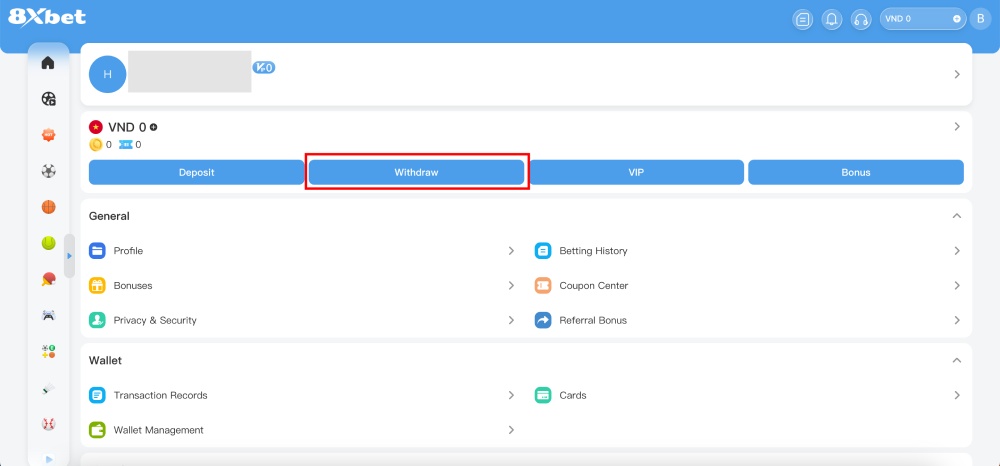Screen dimensions: 1000x466
Task: Go to the Home sidebar icon
Action: point(48,62)
